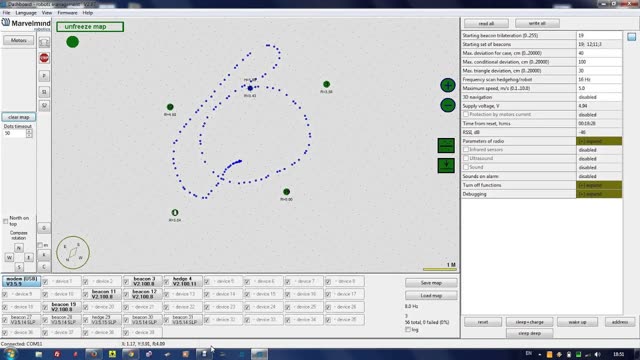This screenshot has width=640, height=360.
Task: Click the clear map button
Action: click(19, 117)
